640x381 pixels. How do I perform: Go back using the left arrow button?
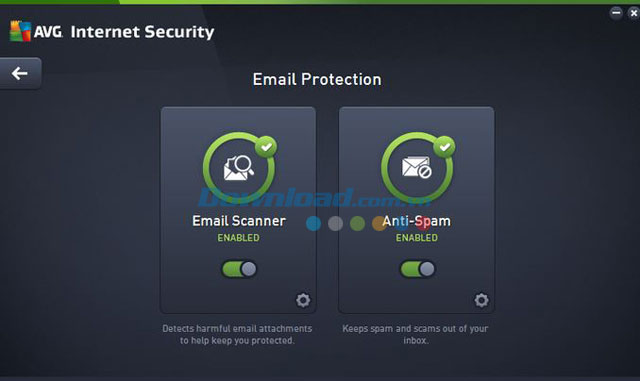click(x=20, y=73)
